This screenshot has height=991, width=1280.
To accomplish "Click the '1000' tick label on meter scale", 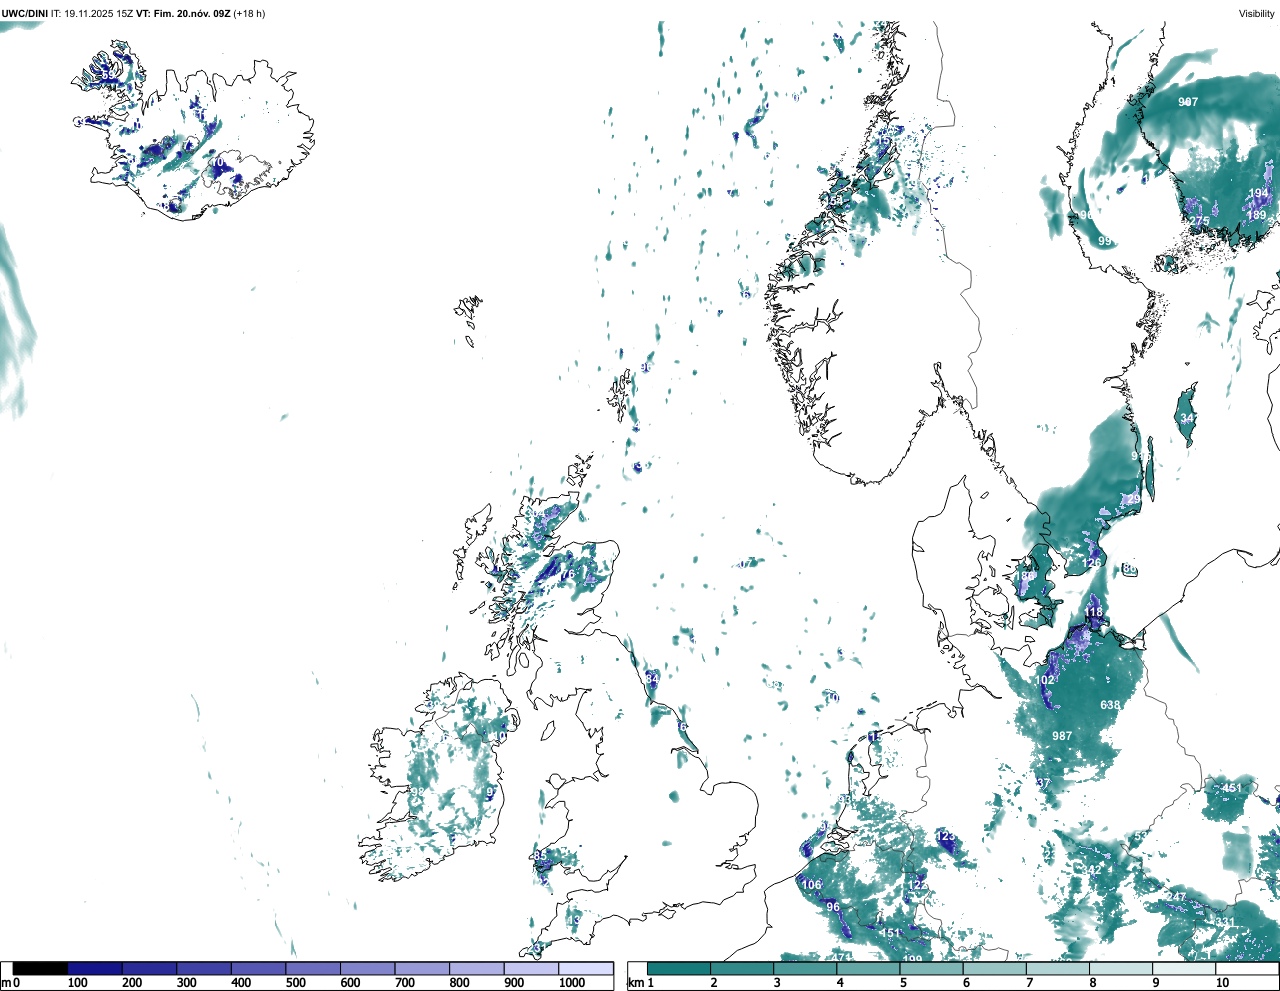I will tap(572, 983).
